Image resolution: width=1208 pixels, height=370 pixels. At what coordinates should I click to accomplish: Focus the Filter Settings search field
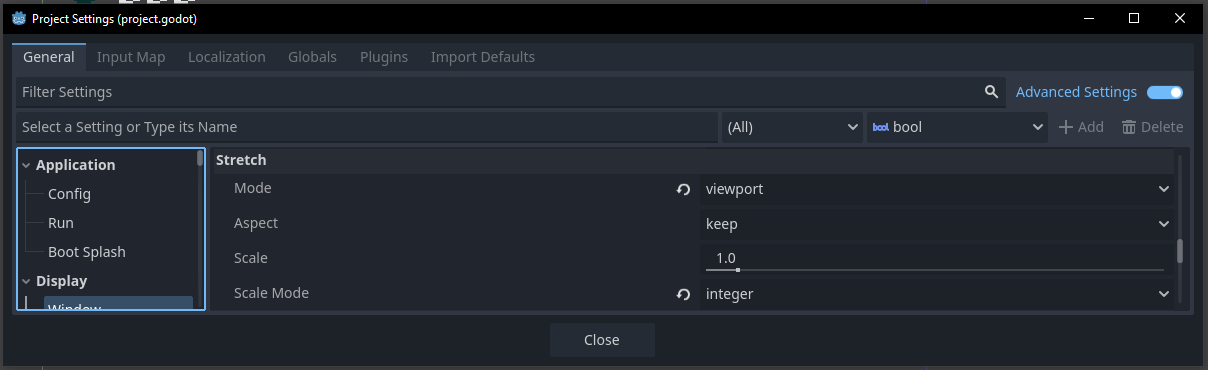[x=500, y=92]
